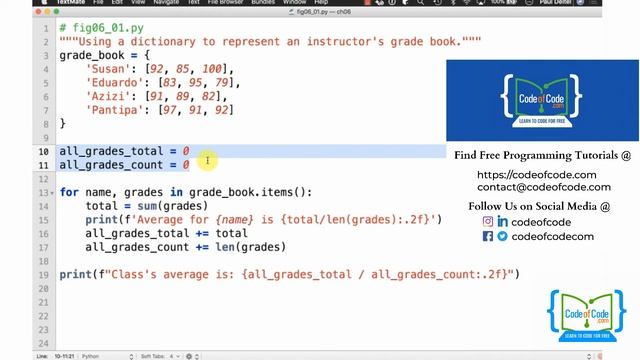Image resolution: width=640 pixels, height=360 pixels.
Task: Click the 'for' keyword on line 13
Action: coord(69,192)
